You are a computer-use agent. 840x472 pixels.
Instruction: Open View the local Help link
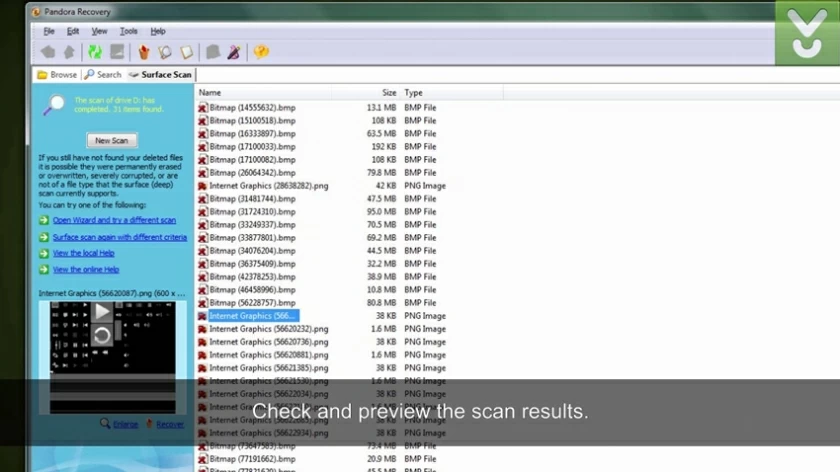pyautogui.click(x=84, y=253)
